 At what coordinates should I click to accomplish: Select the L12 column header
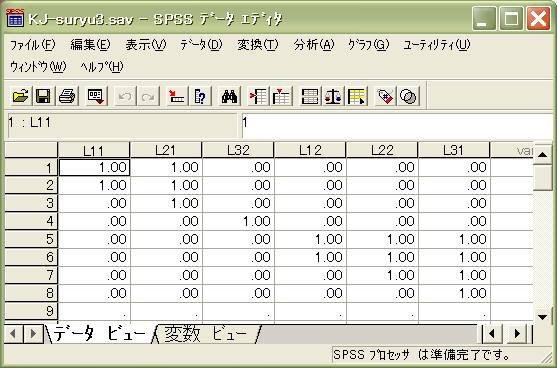click(x=310, y=150)
